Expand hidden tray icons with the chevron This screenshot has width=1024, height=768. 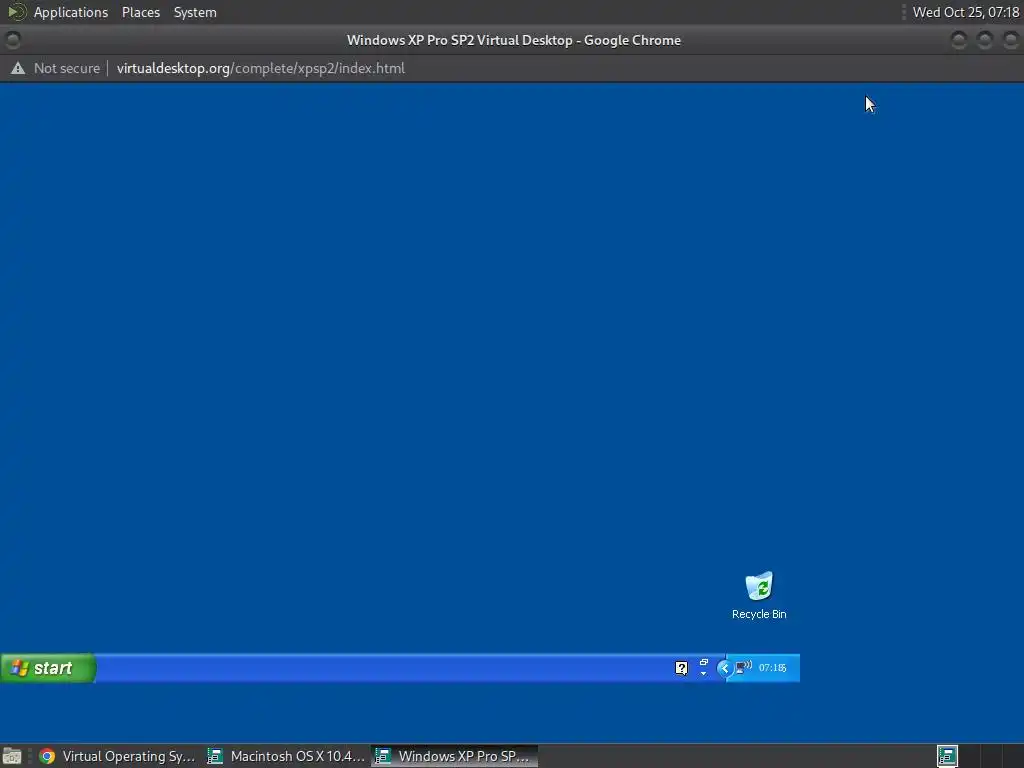pos(724,668)
